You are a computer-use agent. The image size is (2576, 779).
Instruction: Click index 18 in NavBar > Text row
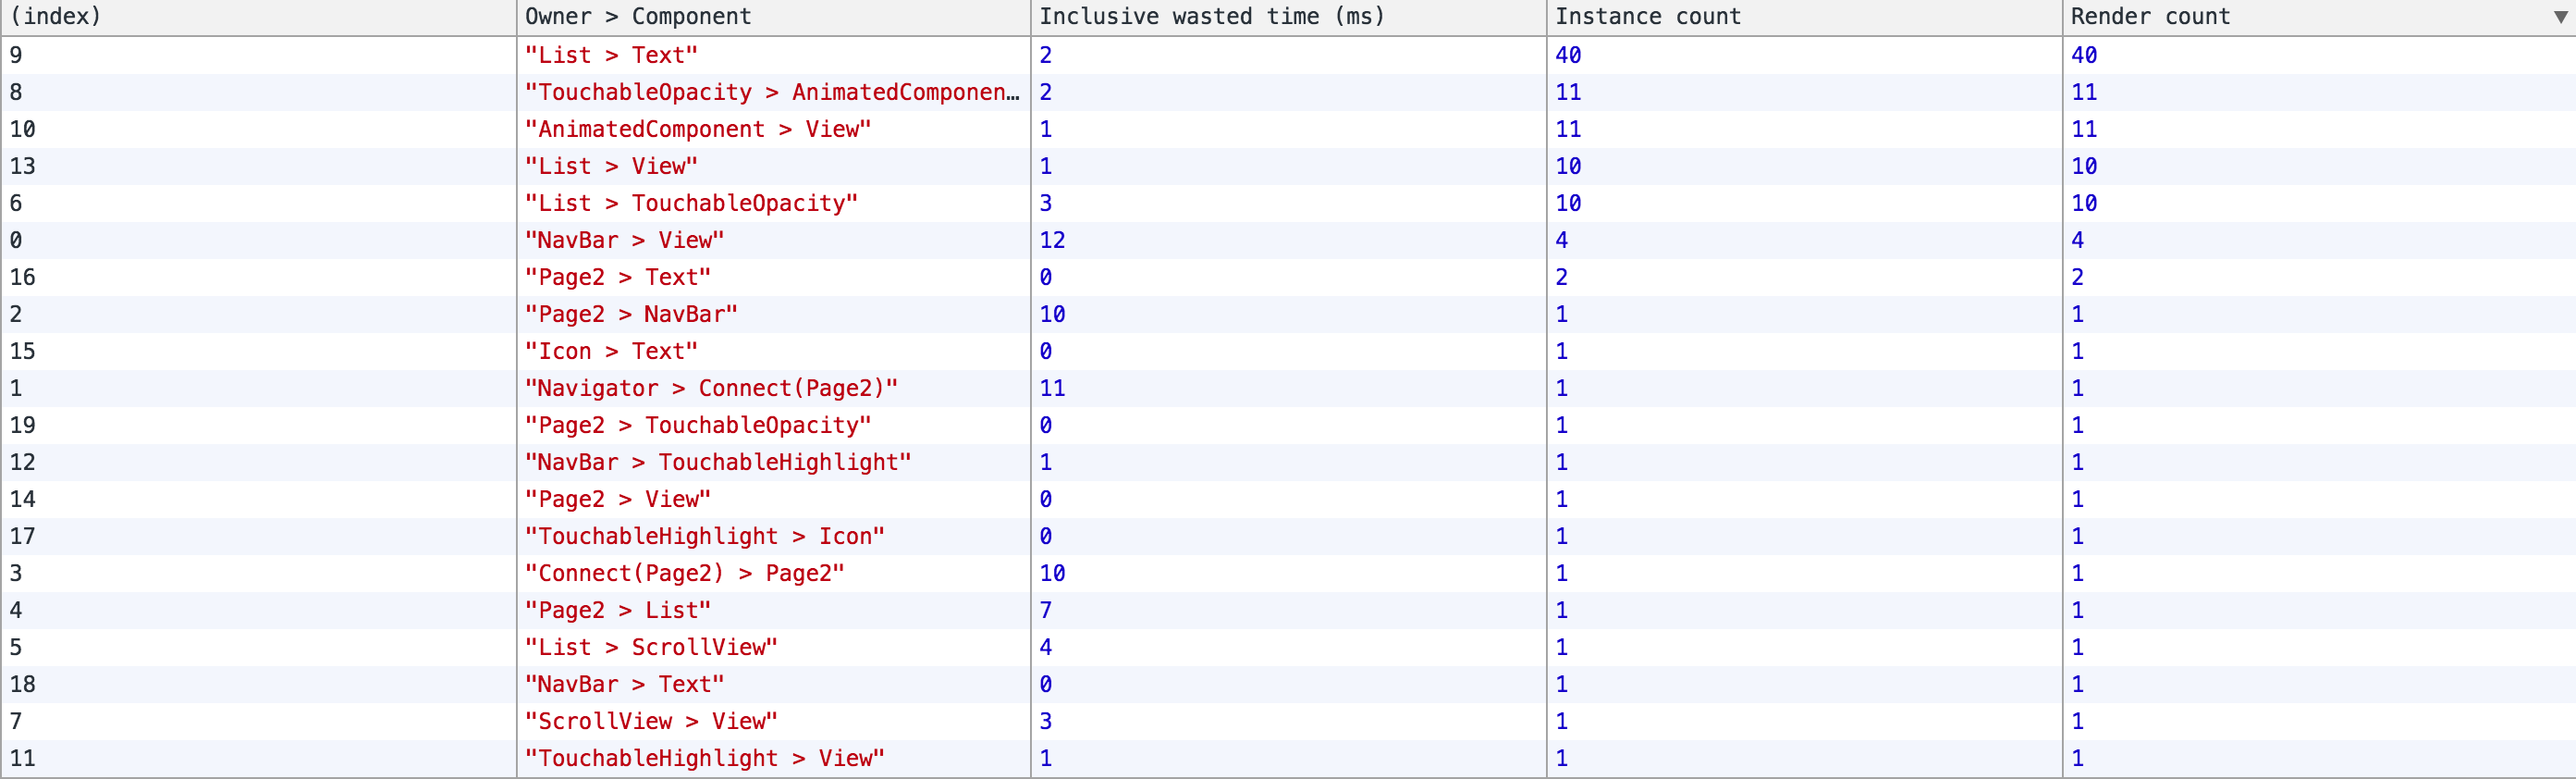point(23,684)
